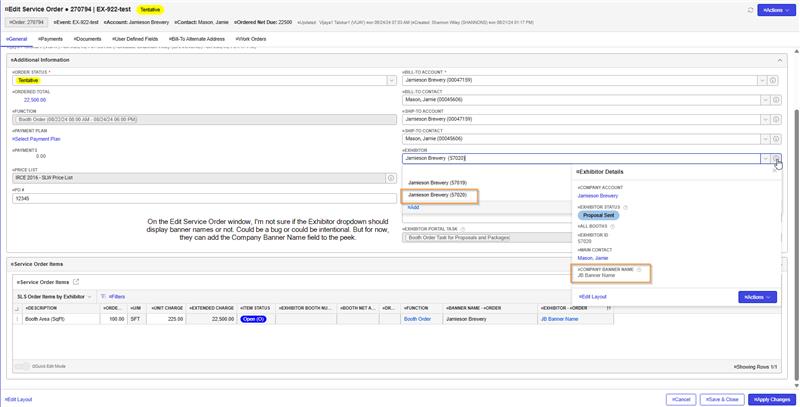The height and width of the screenshot is (407, 800).
Task: Pop out Service Order Items grid
Action: click(x=76, y=282)
